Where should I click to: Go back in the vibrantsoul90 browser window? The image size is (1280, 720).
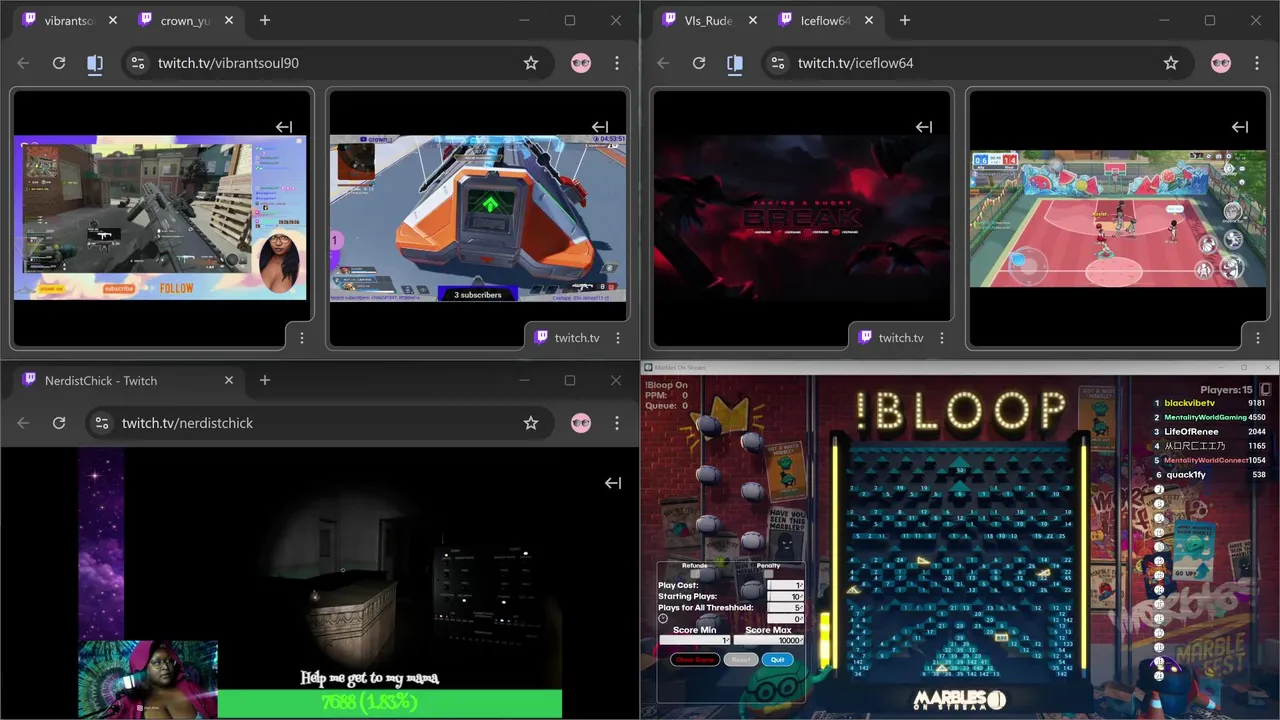coord(23,63)
